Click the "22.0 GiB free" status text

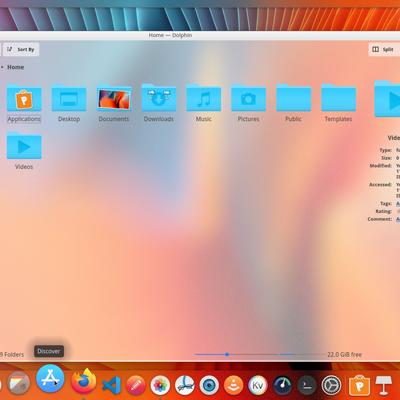point(344,354)
